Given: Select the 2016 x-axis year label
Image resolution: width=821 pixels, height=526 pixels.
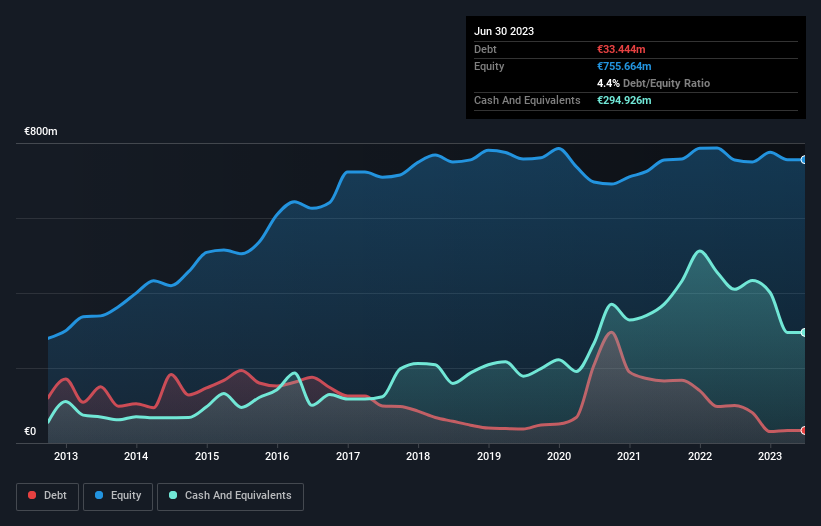Looking at the screenshot, I should pos(277,457).
